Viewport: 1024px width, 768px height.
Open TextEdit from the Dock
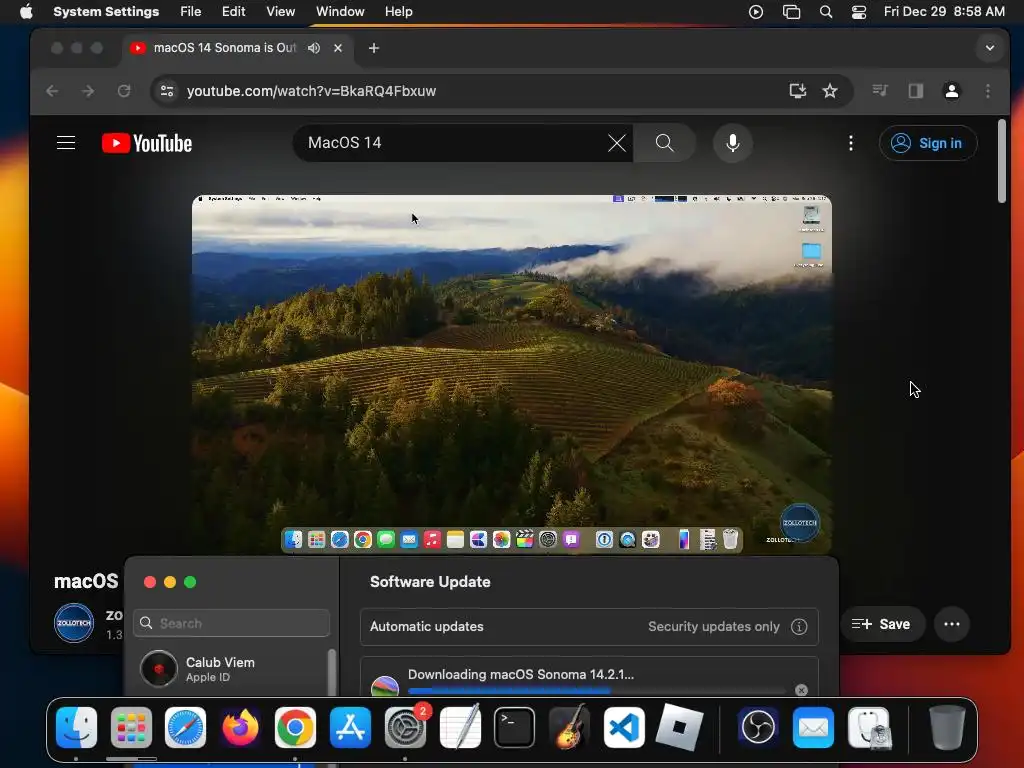[460, 728]
